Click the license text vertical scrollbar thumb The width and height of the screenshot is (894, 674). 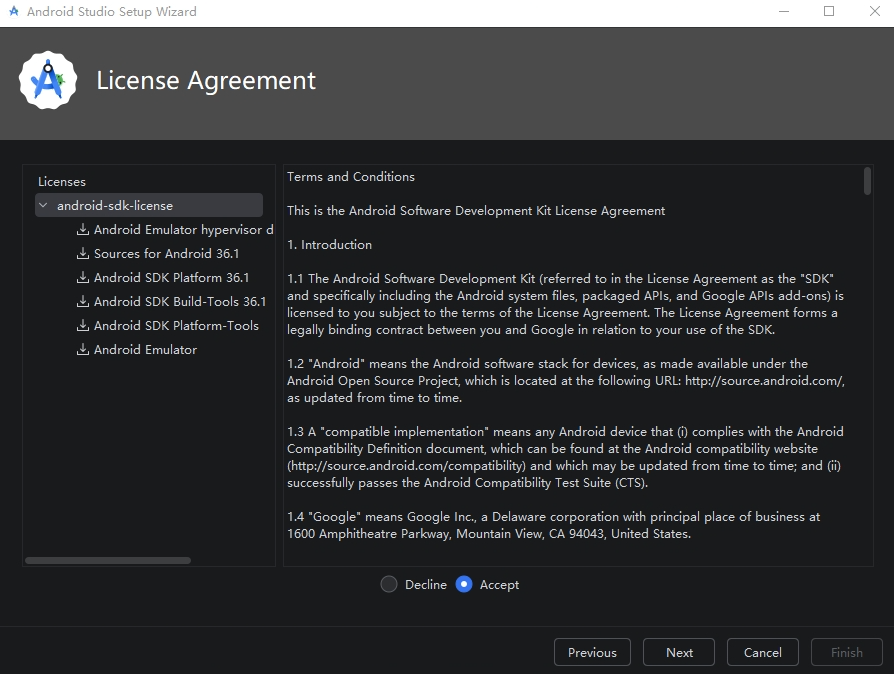(x=867, y=181)
